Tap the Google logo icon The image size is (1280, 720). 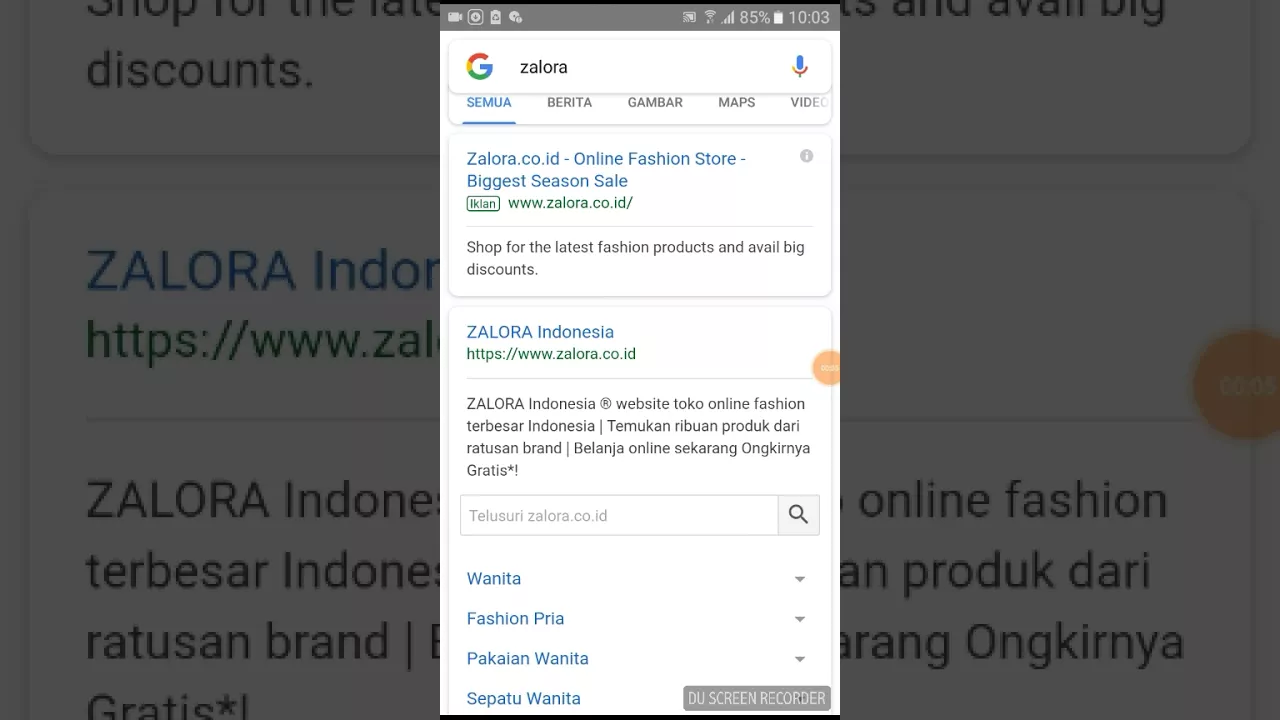pyautogui.click(x=479, y=67)
